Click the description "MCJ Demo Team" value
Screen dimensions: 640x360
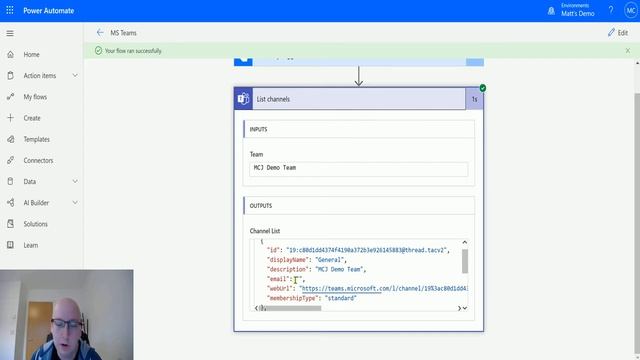click(340, 269)
